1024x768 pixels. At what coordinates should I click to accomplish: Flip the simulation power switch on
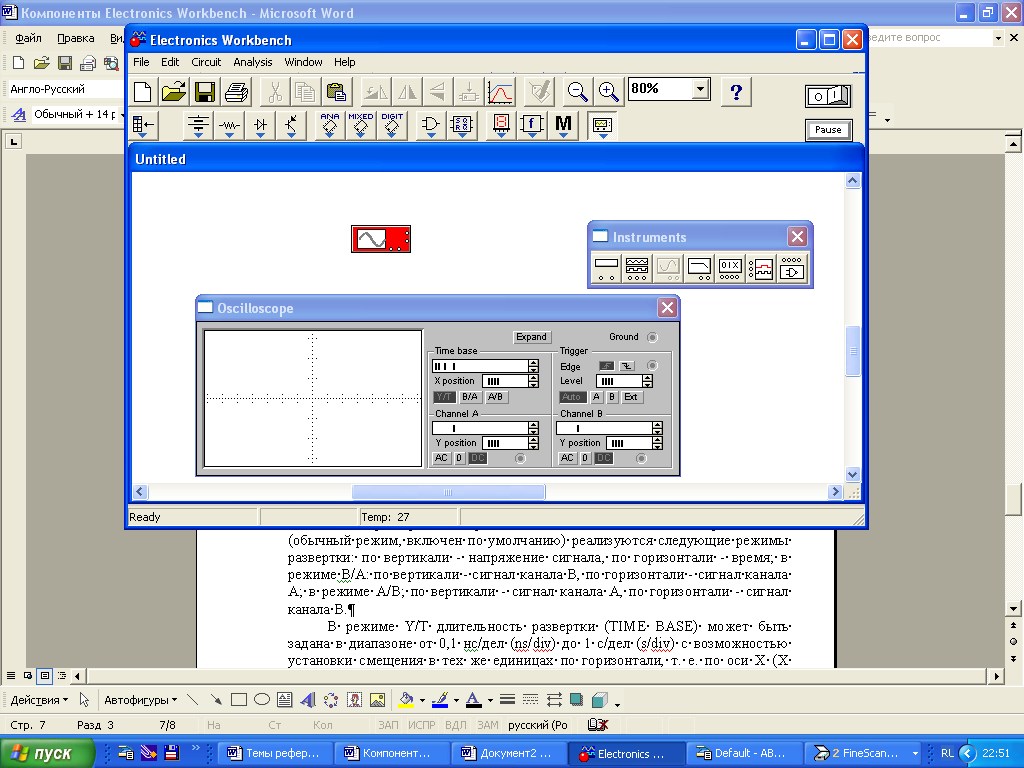(828, 96)
